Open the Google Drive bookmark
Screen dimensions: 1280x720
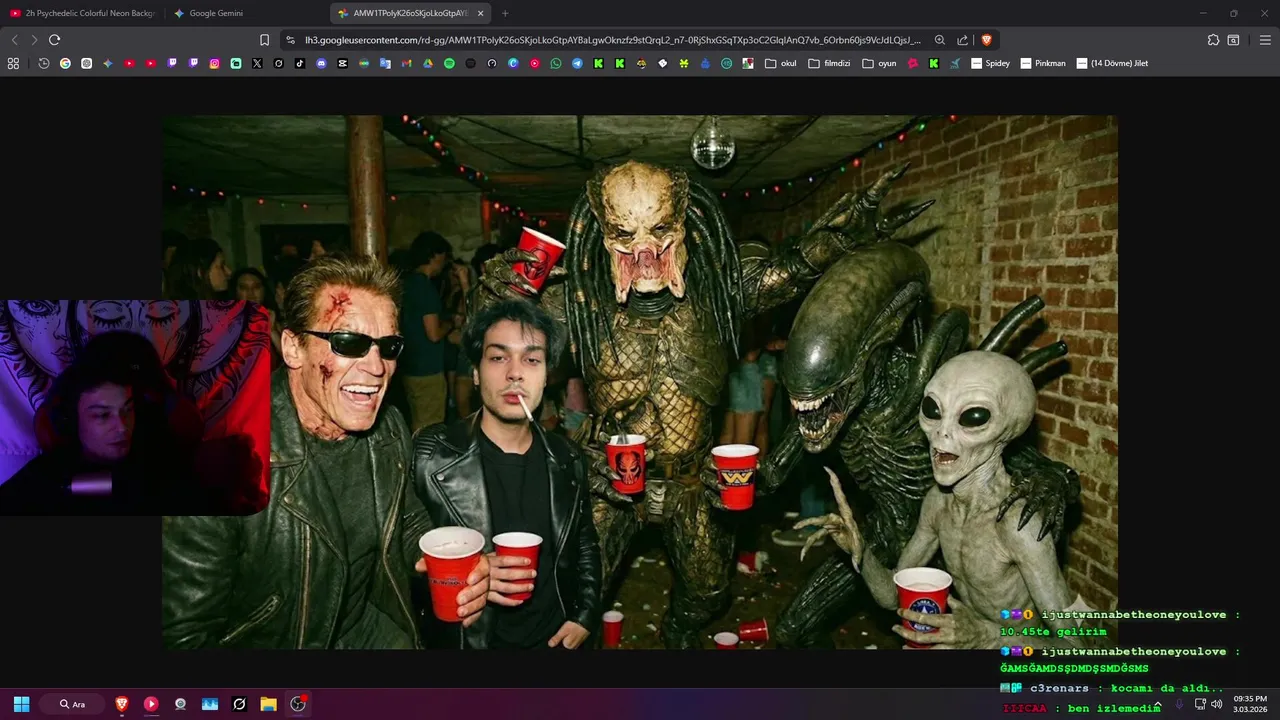tap(428, 63)
